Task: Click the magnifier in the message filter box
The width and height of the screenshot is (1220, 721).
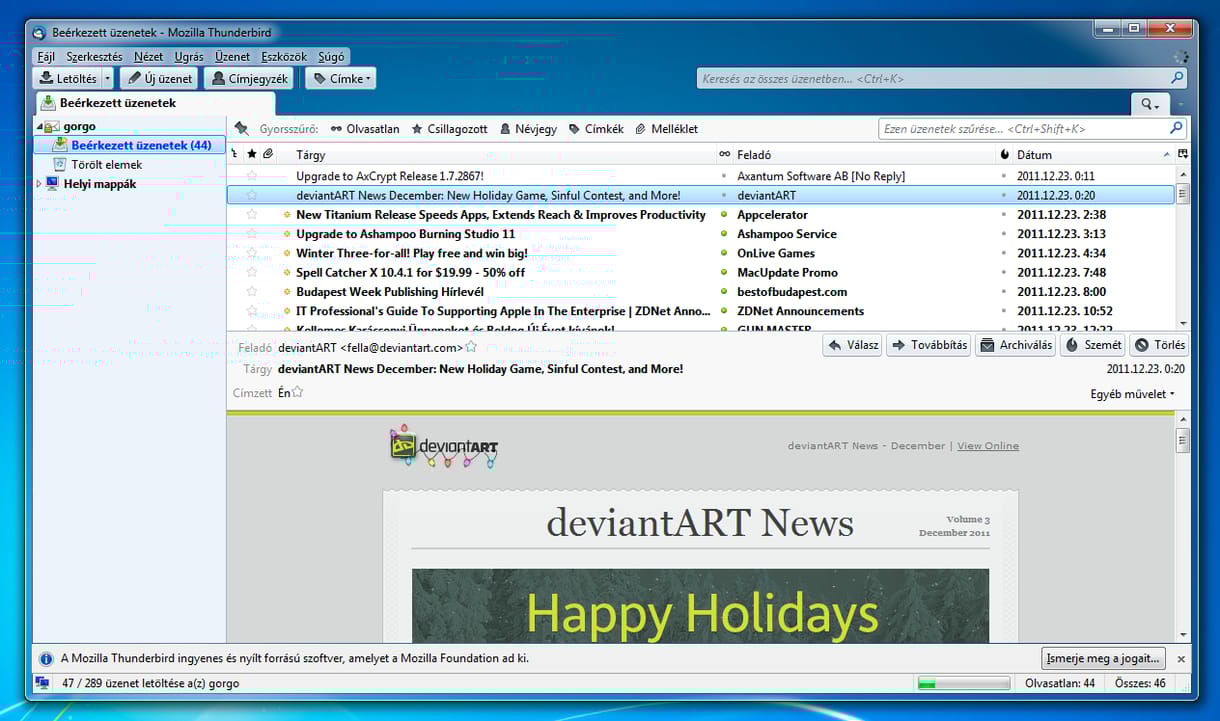Action: point(1176,129)
